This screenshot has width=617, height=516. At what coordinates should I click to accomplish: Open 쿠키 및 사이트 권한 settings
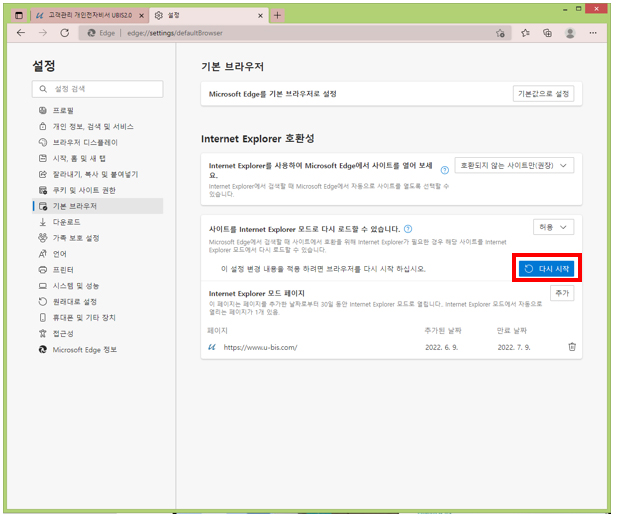pyautogui.click(x=98, y=190)
